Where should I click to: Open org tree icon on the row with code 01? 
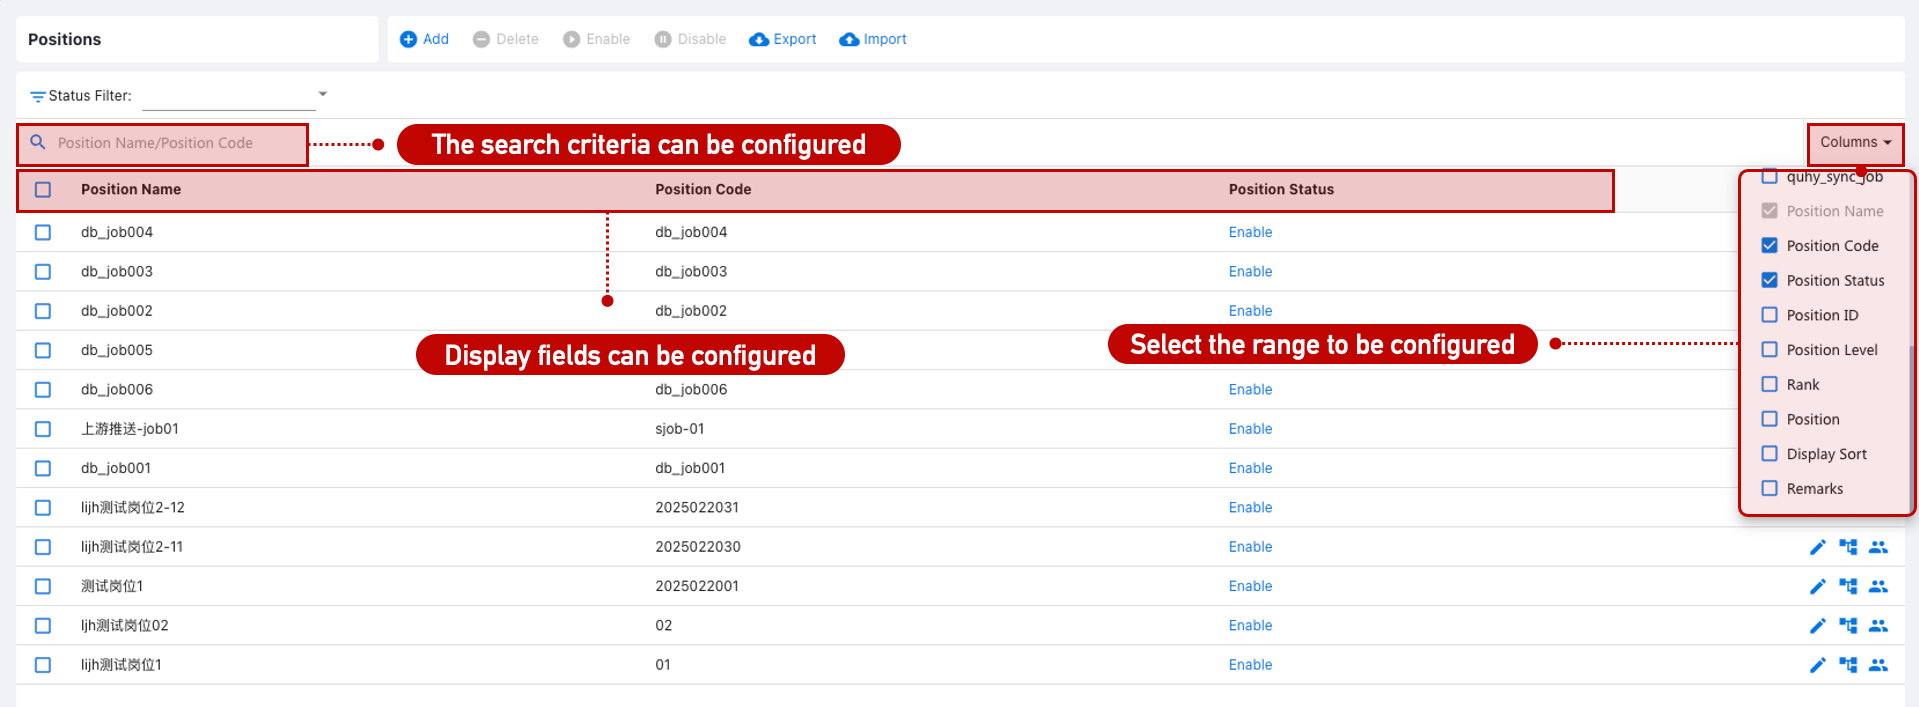point(1848,665)
